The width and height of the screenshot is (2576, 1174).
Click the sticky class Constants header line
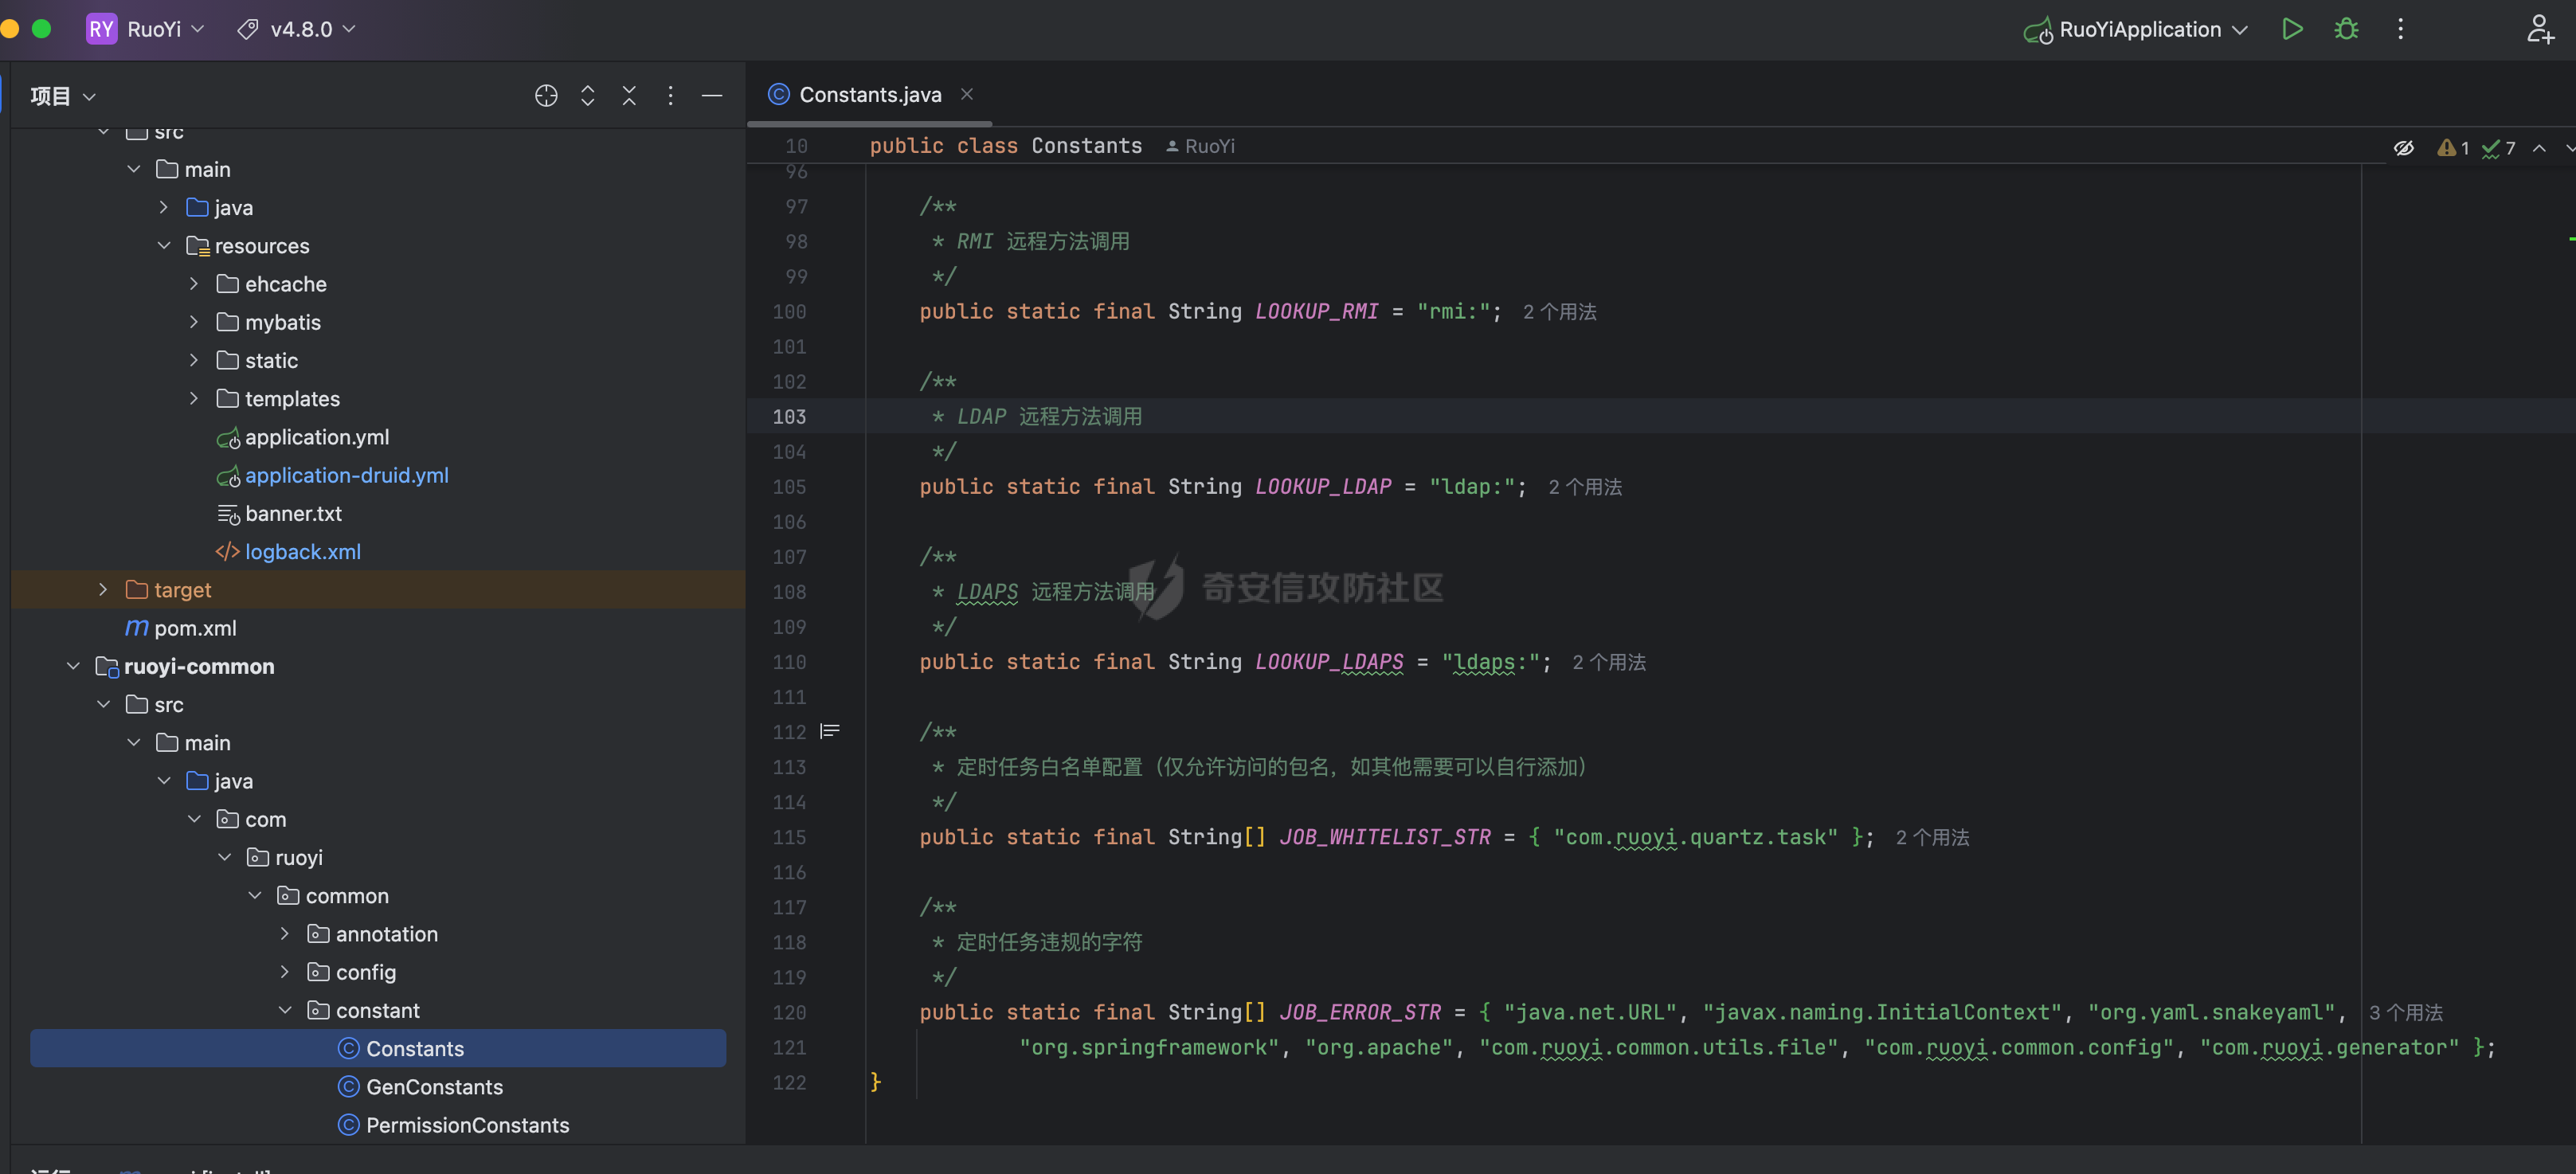tap(1005, 146)
